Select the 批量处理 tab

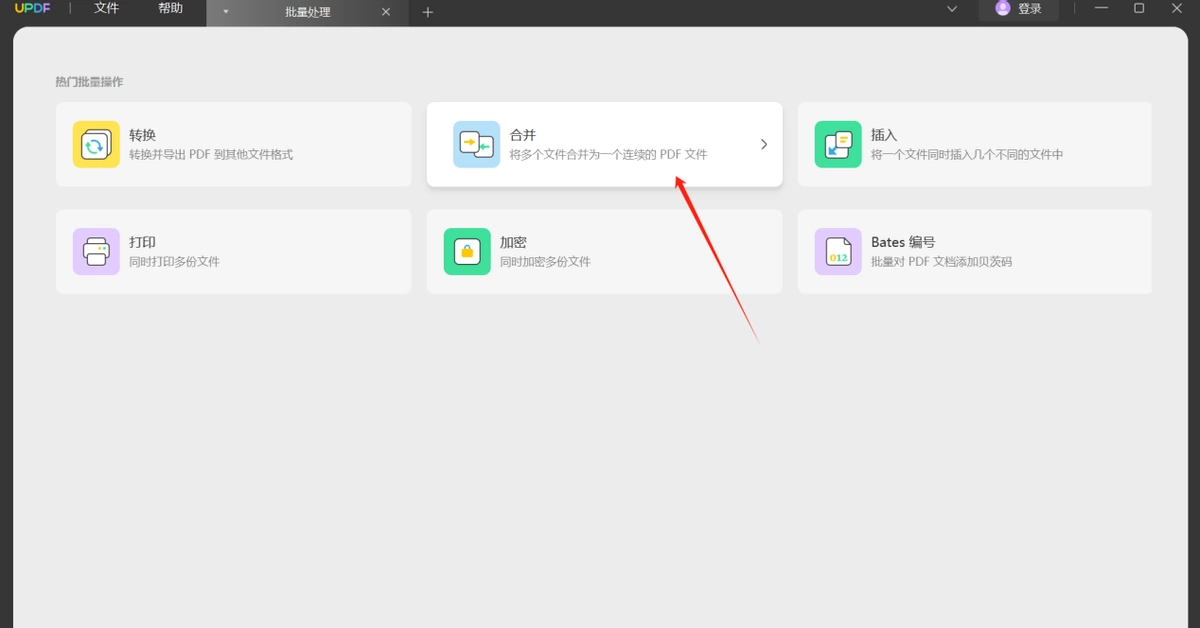click(x=307, y=12)
